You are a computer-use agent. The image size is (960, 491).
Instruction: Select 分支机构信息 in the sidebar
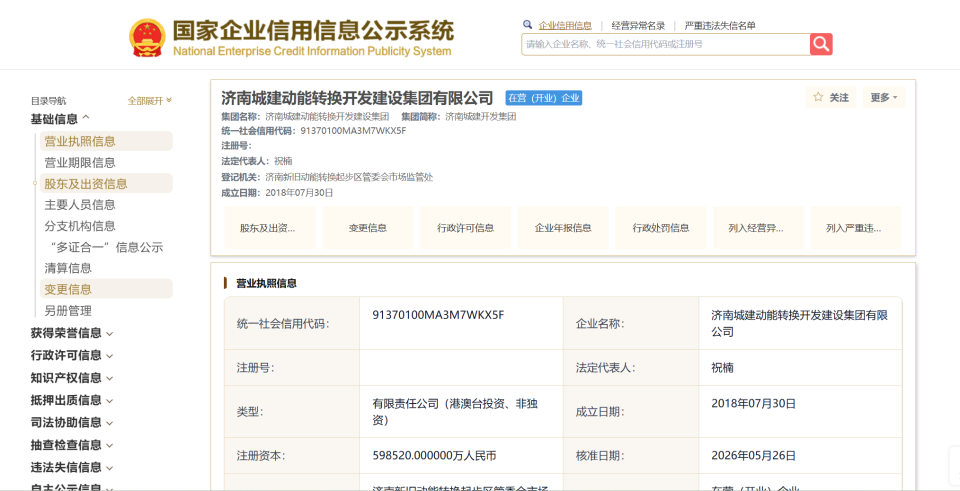click(x=80, y=226)
